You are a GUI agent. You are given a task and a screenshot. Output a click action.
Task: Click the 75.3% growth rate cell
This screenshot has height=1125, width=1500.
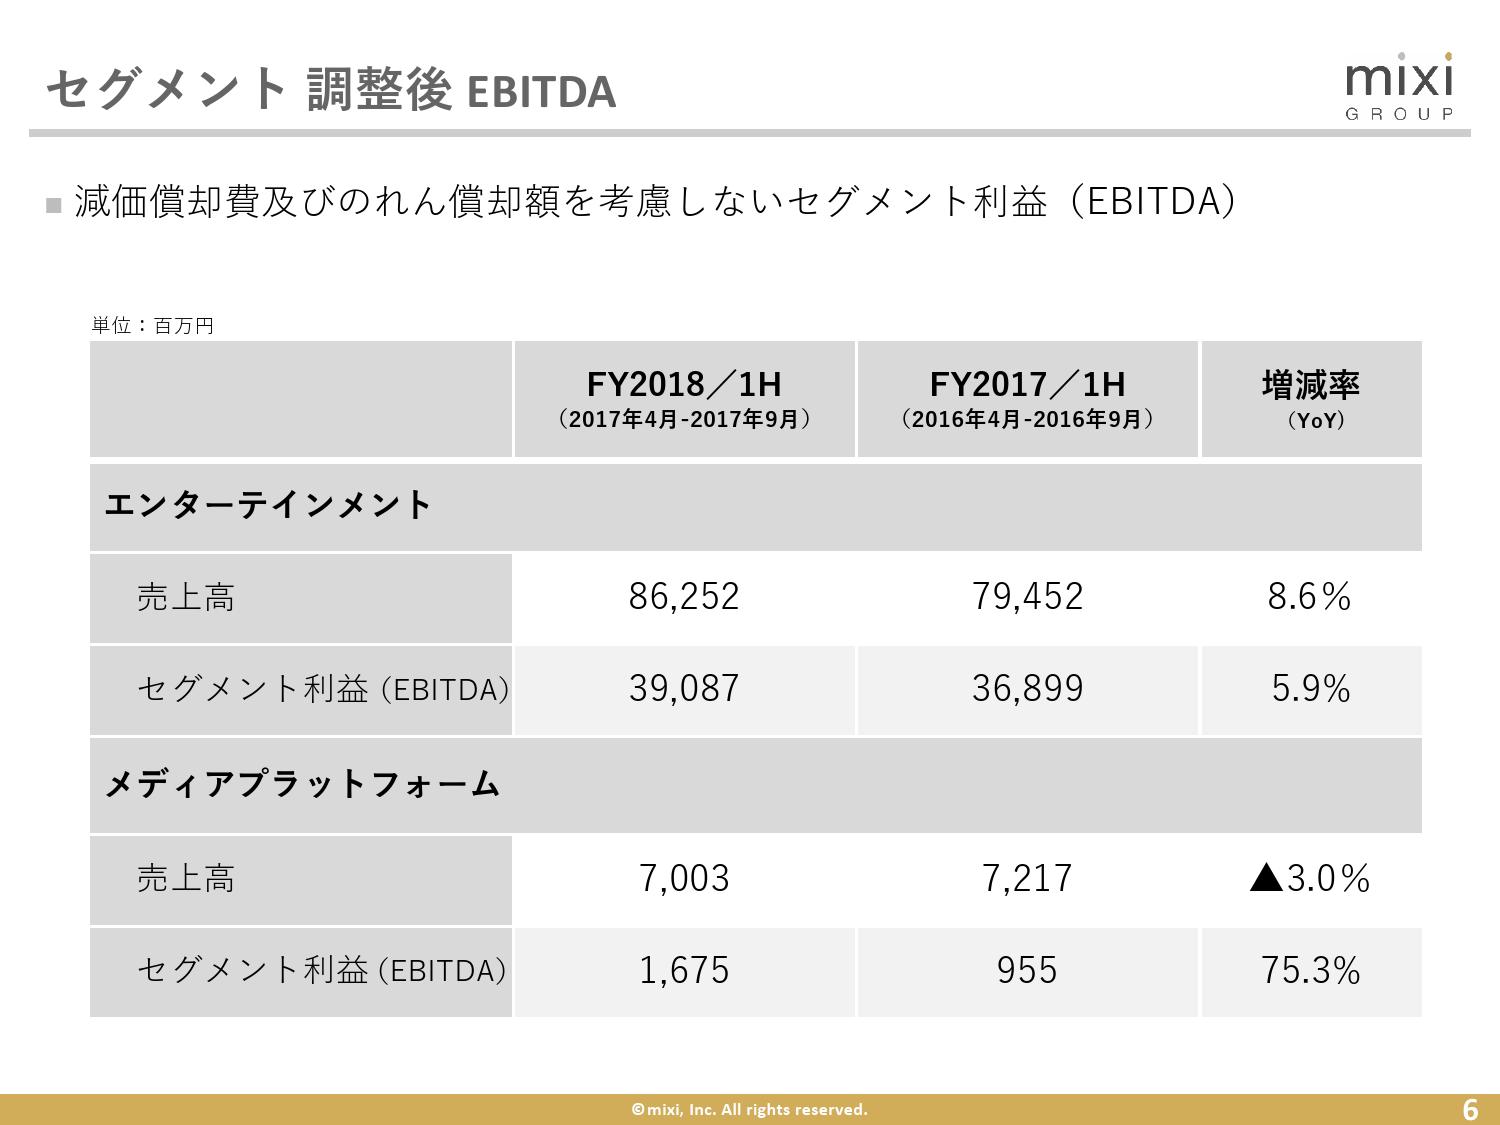tap(1310, 971)
